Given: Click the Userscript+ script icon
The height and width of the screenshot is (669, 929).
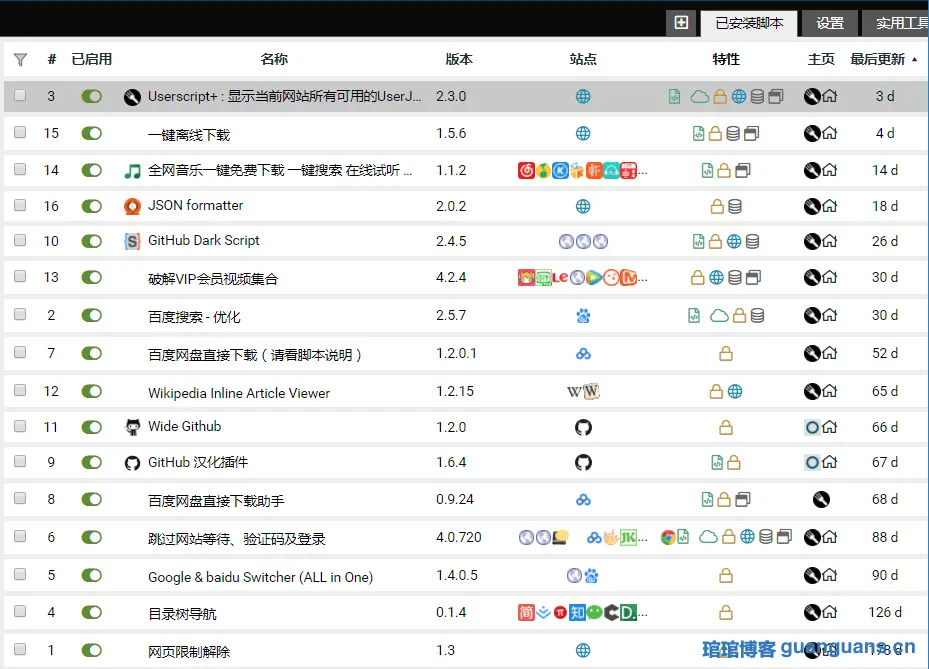Looking at the screenshot, I should pyautogui.click(x=132, y=97).
